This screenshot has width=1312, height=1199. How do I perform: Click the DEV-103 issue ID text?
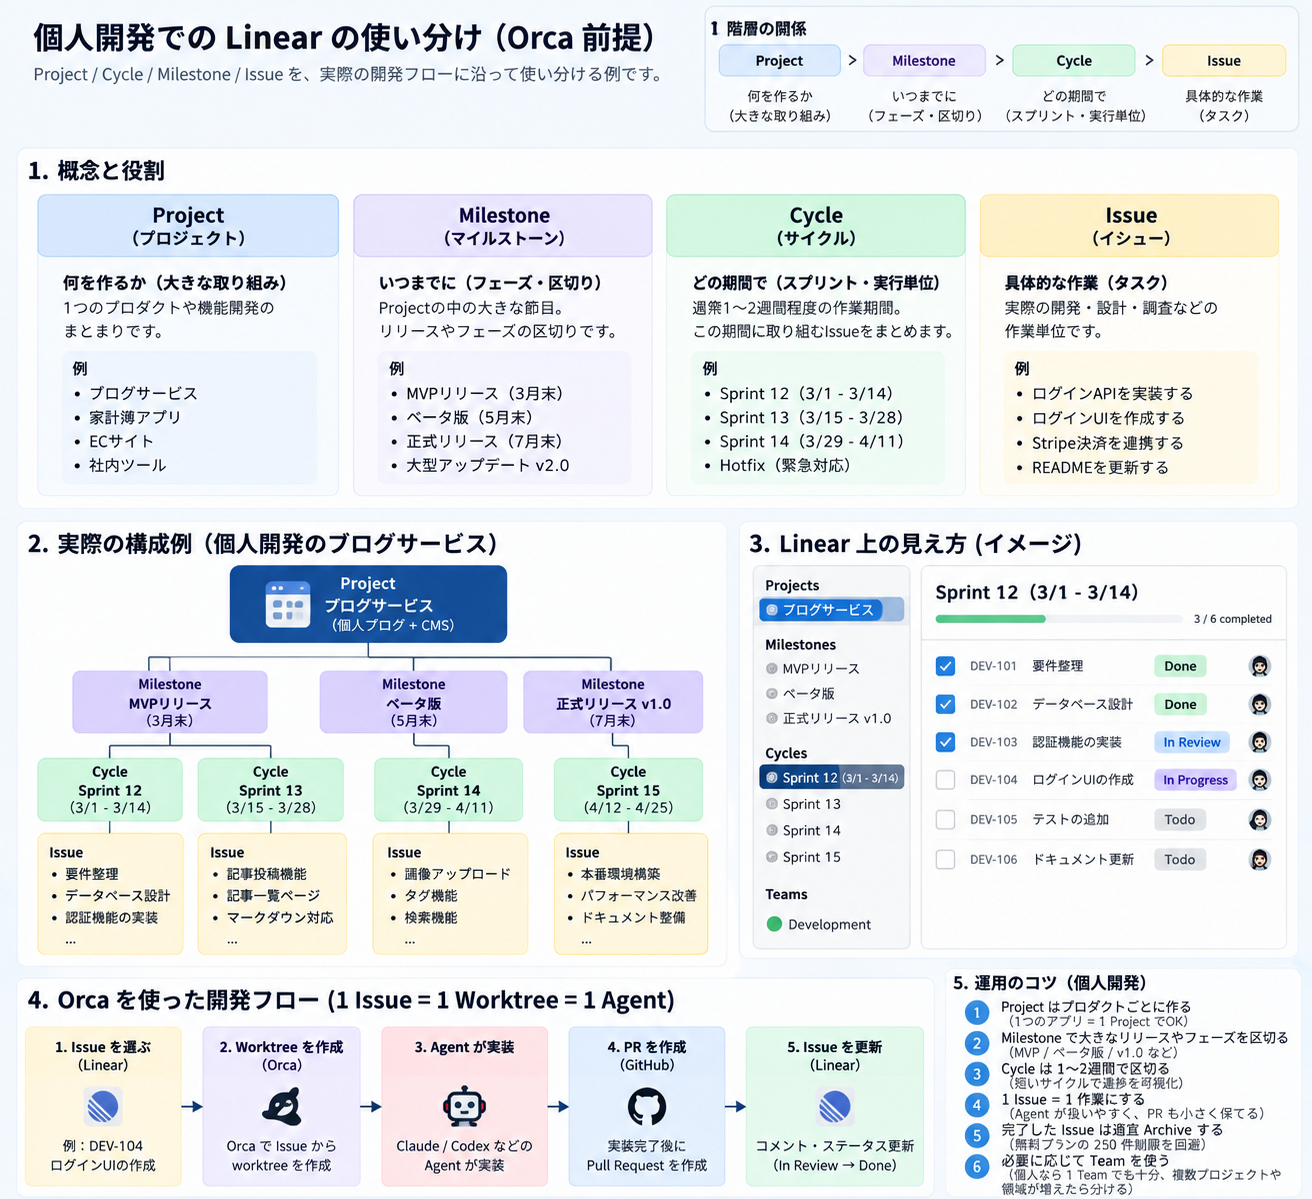point(993,742)
